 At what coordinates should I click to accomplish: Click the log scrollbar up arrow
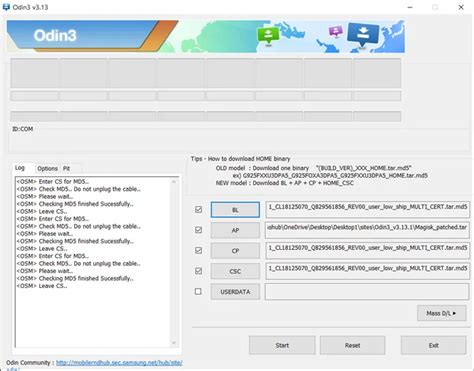point(174,182)
